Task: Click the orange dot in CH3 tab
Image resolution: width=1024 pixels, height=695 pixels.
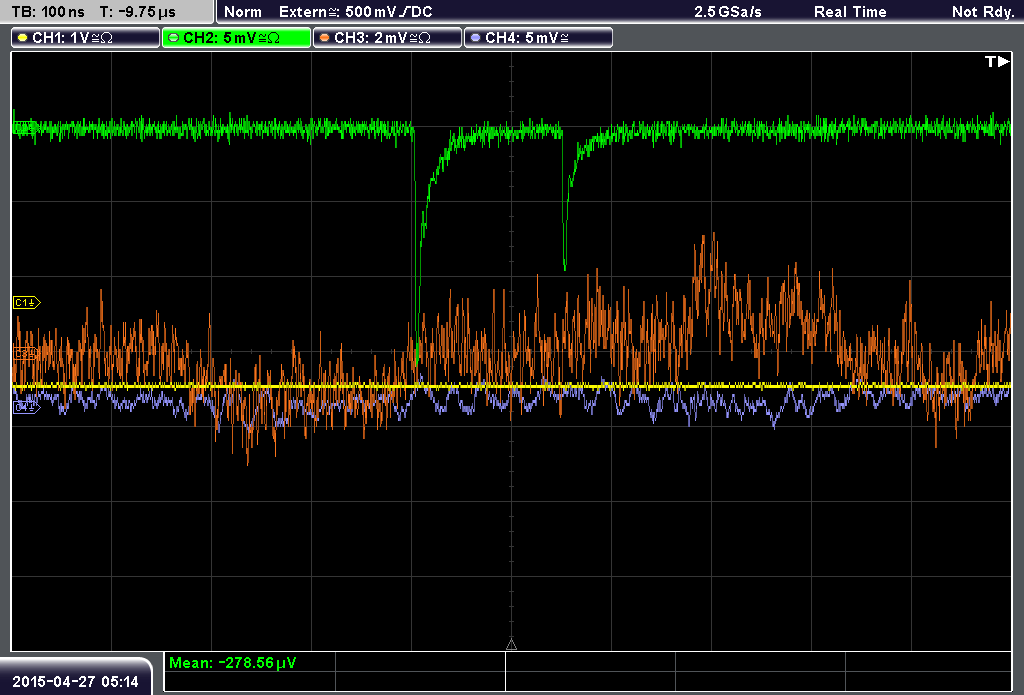Action: (325, 38)
